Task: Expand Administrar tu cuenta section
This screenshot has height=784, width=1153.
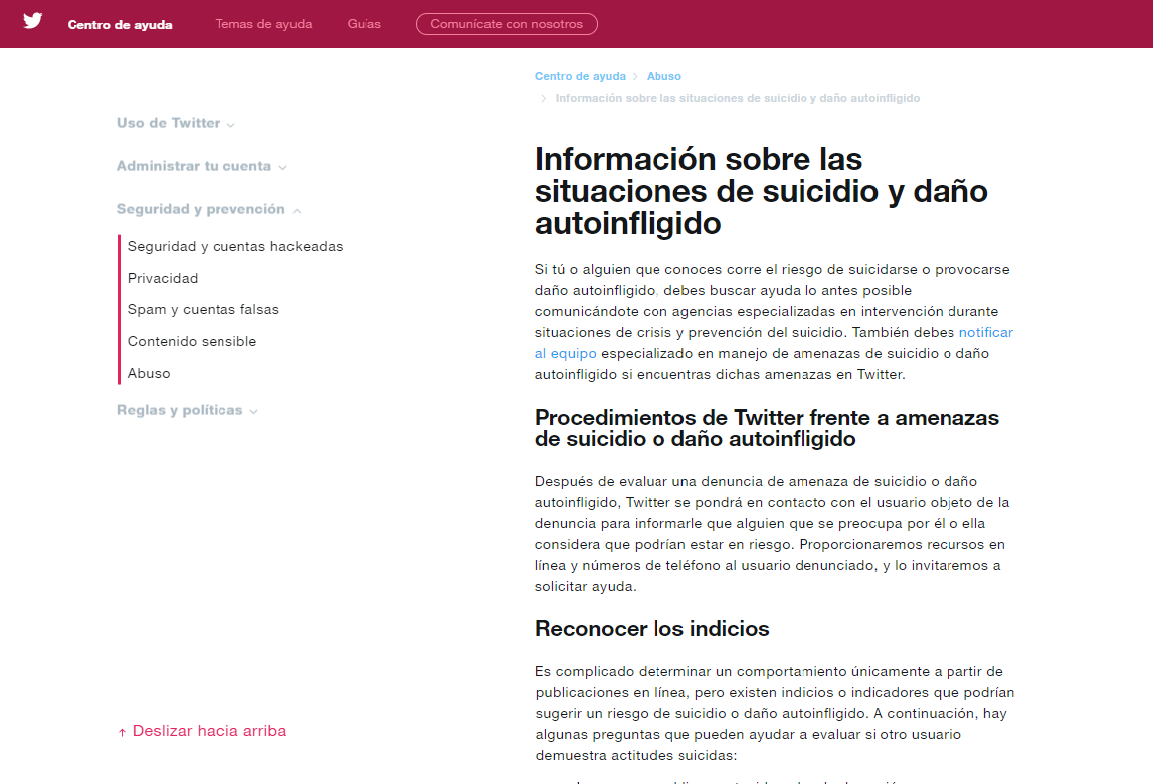Action: pos(201,166)
